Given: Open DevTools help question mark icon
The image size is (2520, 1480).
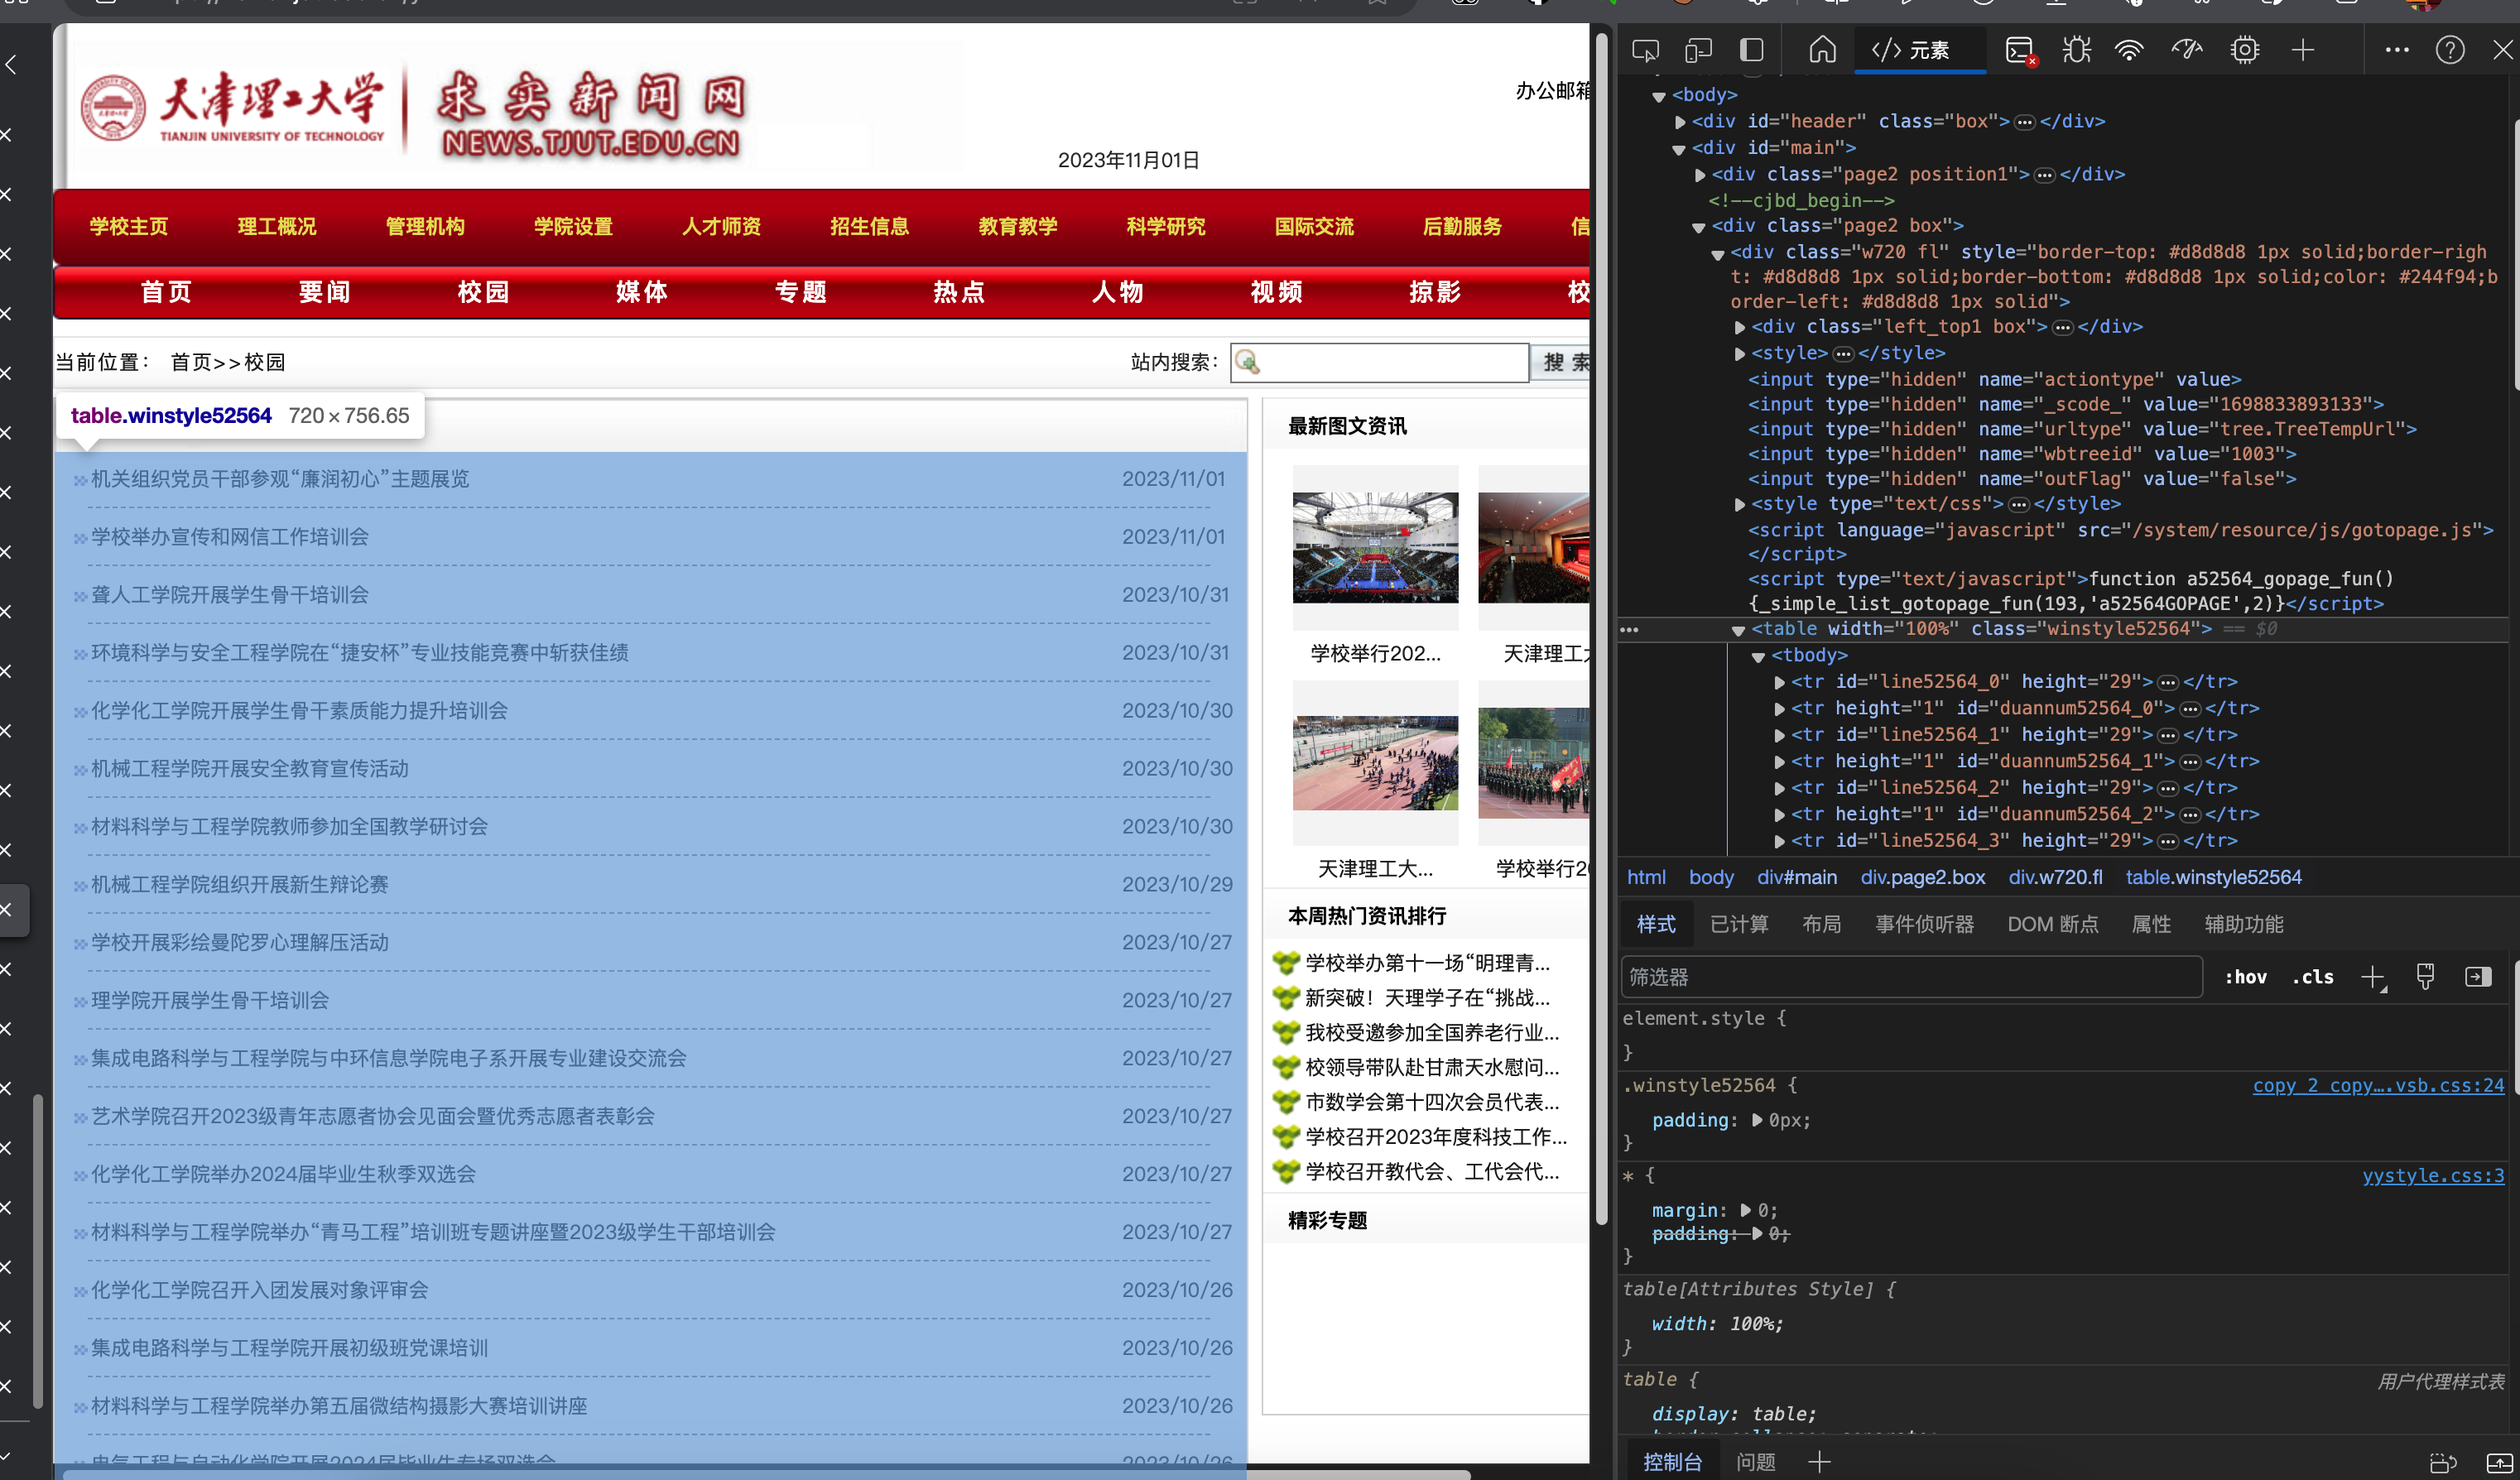Looking at the screenshot, I should point(2449,50).
